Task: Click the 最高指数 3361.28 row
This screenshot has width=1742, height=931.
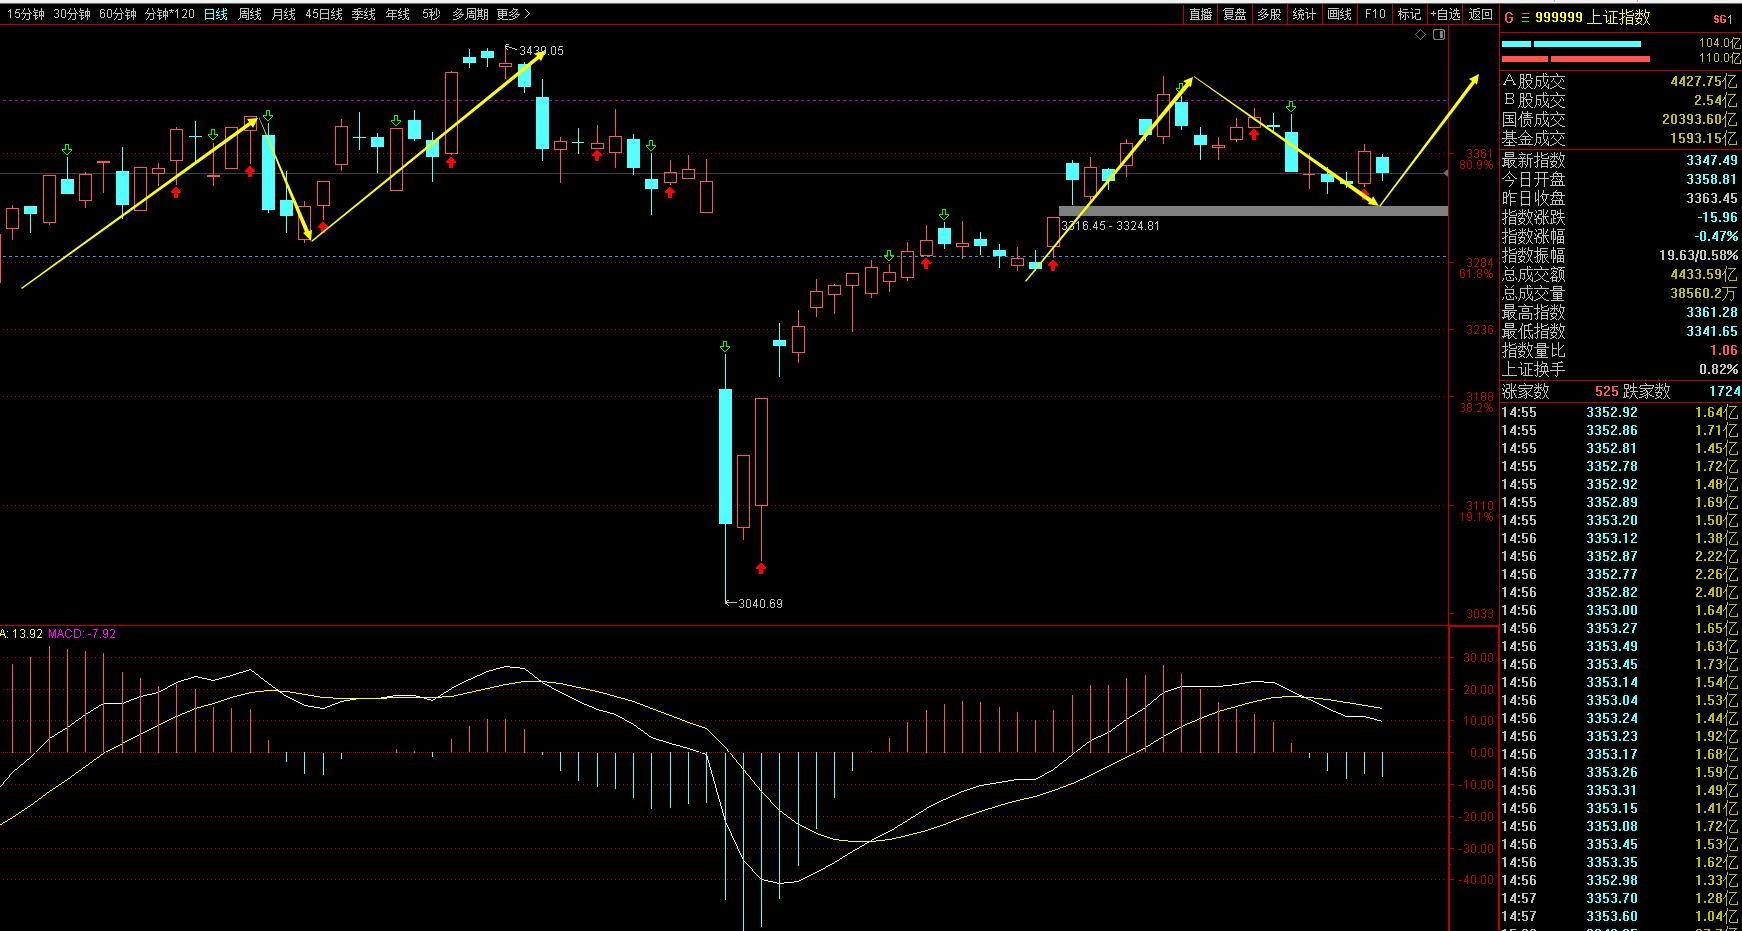Action: pyautogui.click(x=1620, y=312)
